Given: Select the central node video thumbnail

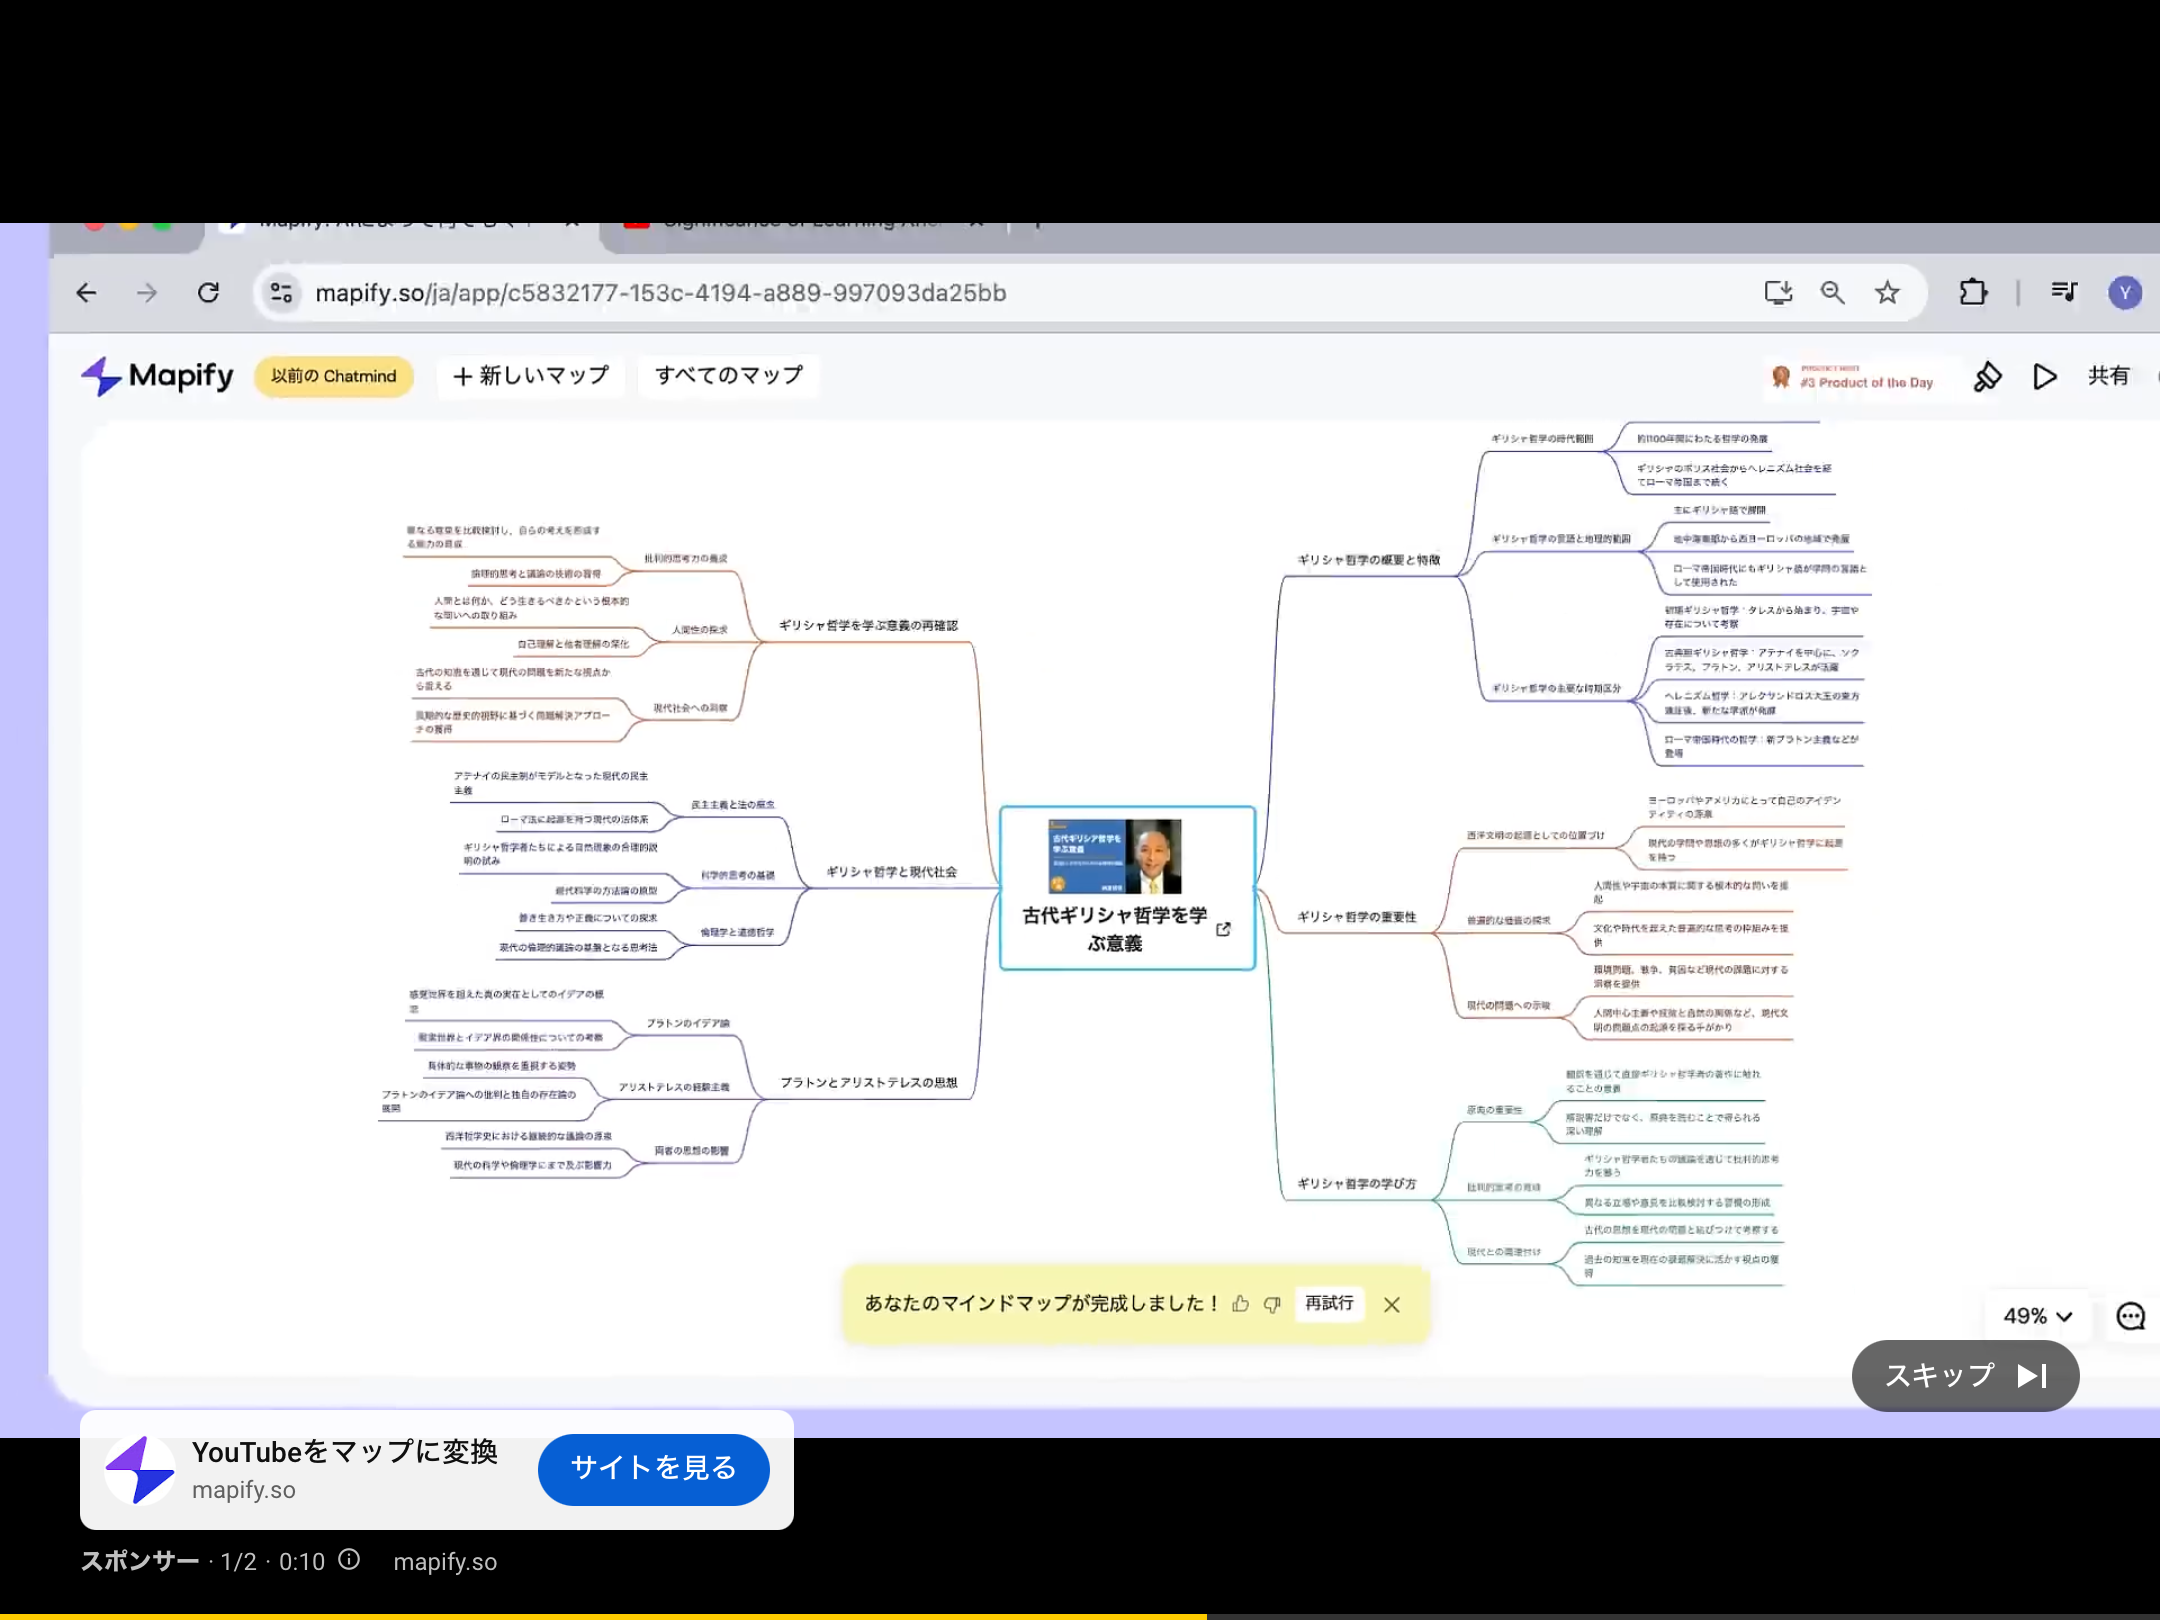Looking at the screenshot, I should tap(1114, 856).
